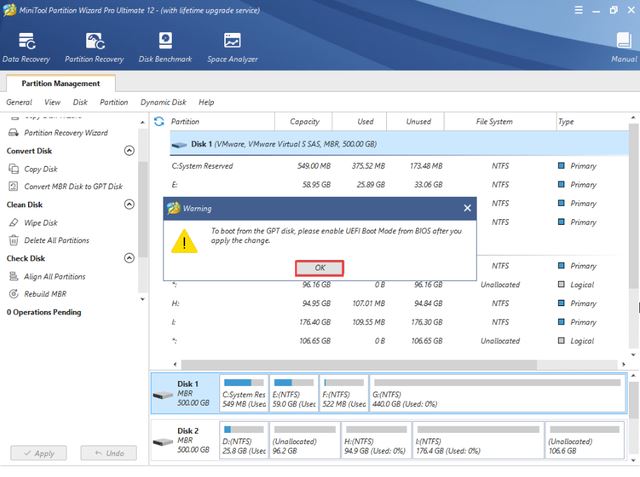
Task: Open the Data Recovery tool
Action: [24, 47]
